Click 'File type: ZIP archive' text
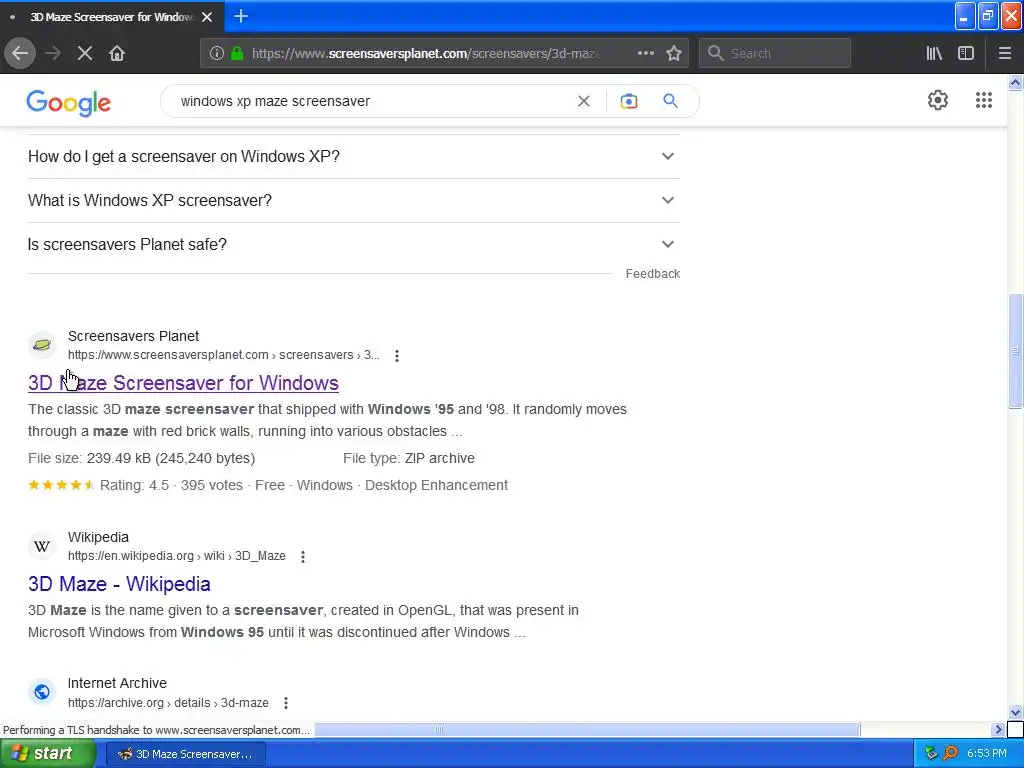Image resolution: width=1024 pixels, height=768 pixels. (x=409, y=458)
